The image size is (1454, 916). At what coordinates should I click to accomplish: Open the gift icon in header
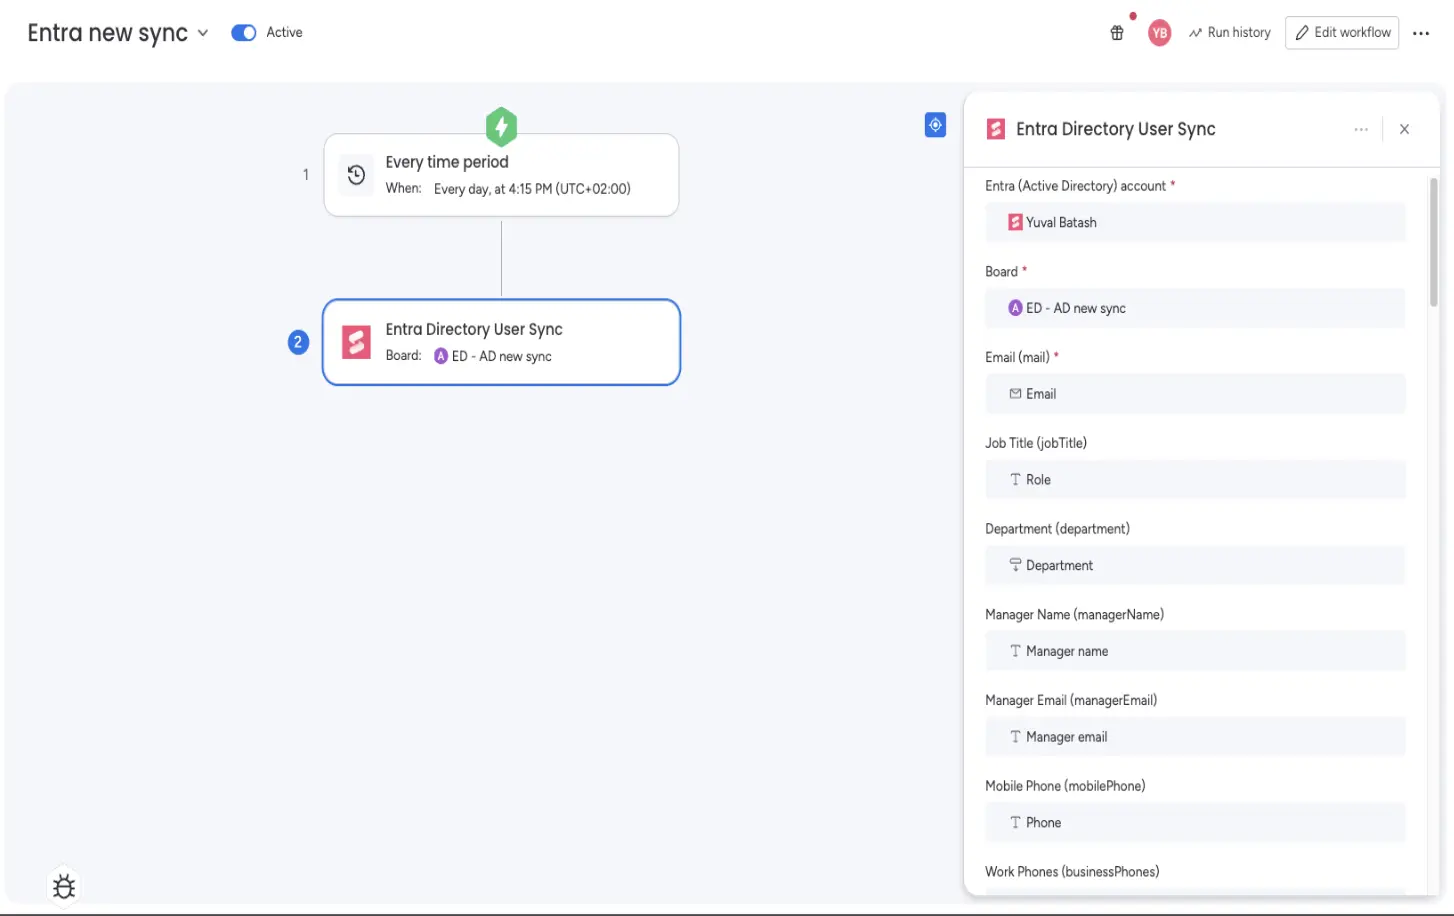point(1117,33)
